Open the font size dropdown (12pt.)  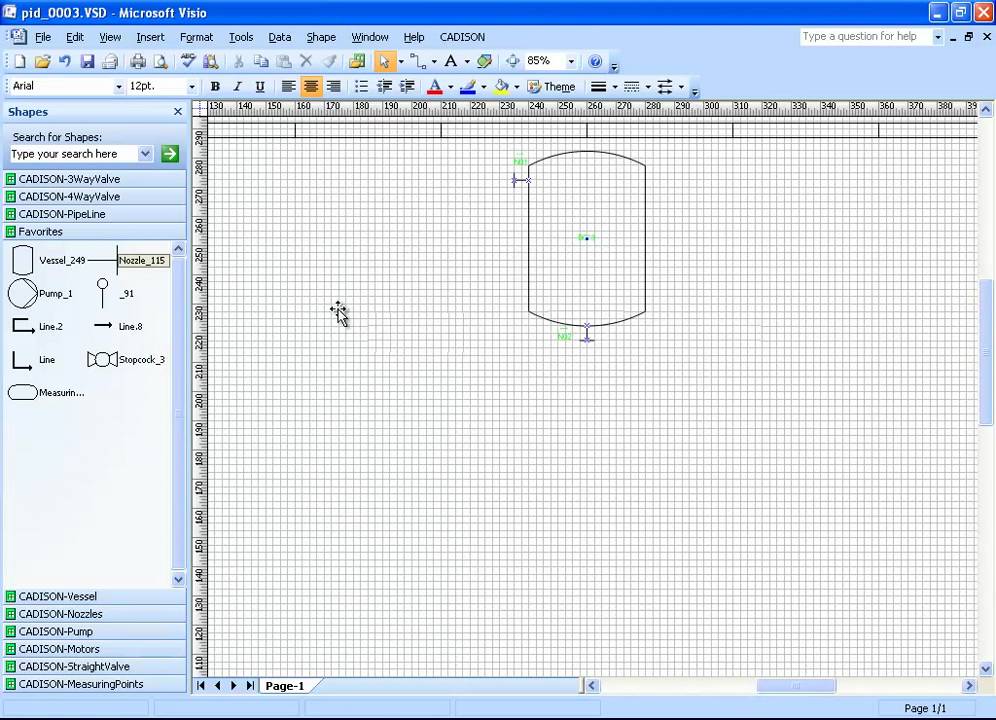tap(191, 86)
